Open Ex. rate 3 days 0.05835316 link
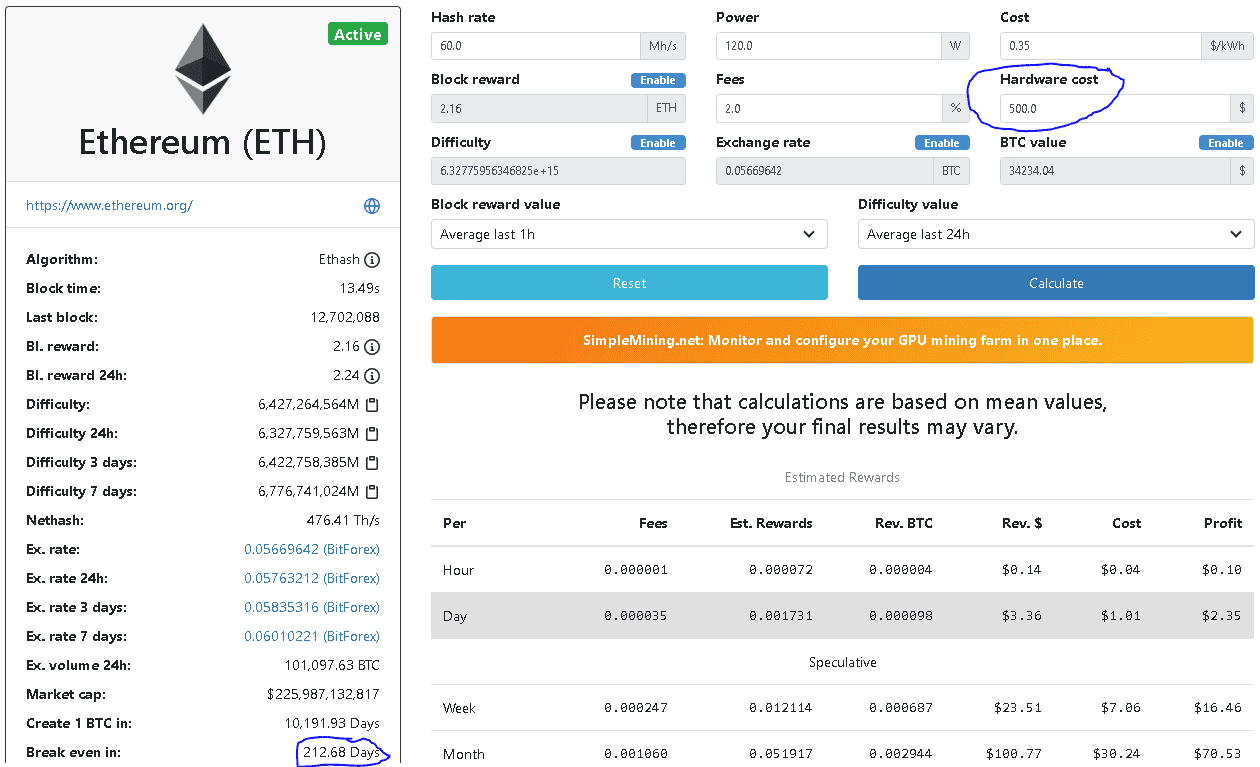The width and height of the screenshot is (1260, 767). pyautogui.click(x=312, y=608)
